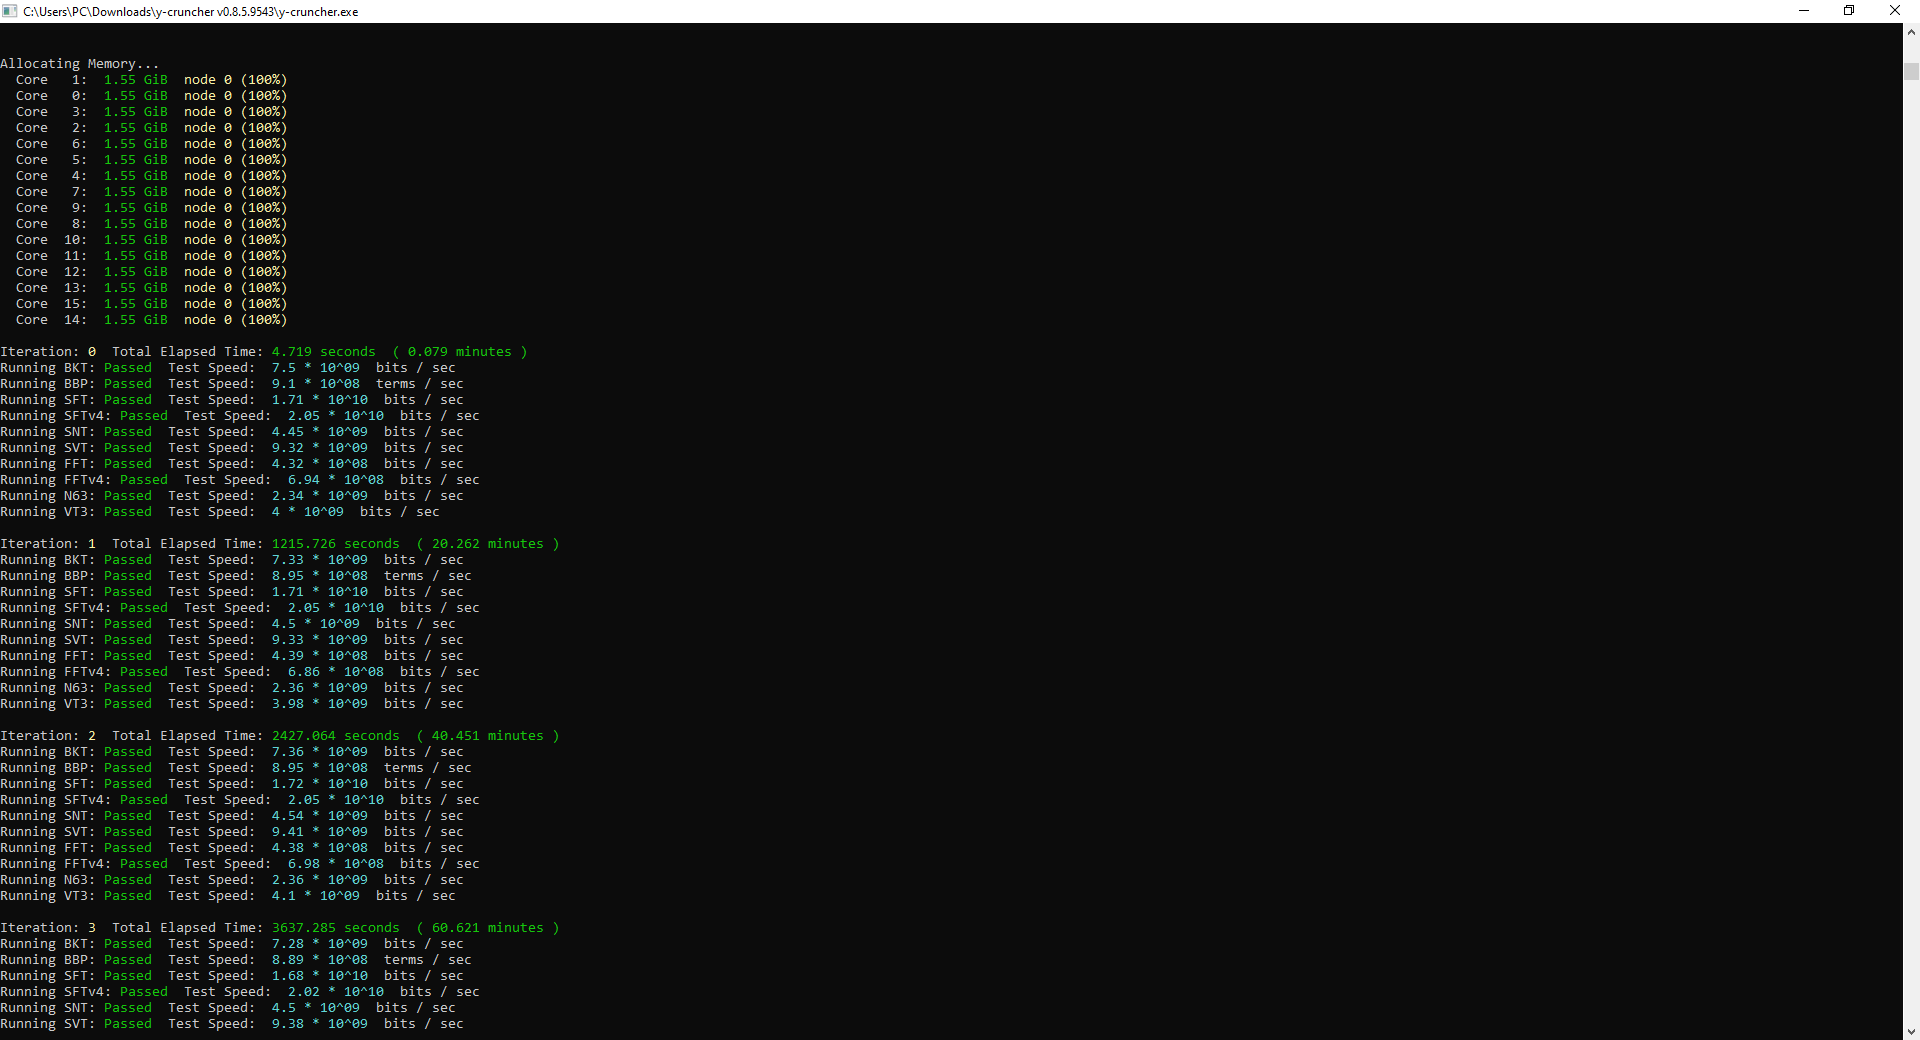Click FFTv4 speed '6.98 * 10^08'

[x=336, y=864]
